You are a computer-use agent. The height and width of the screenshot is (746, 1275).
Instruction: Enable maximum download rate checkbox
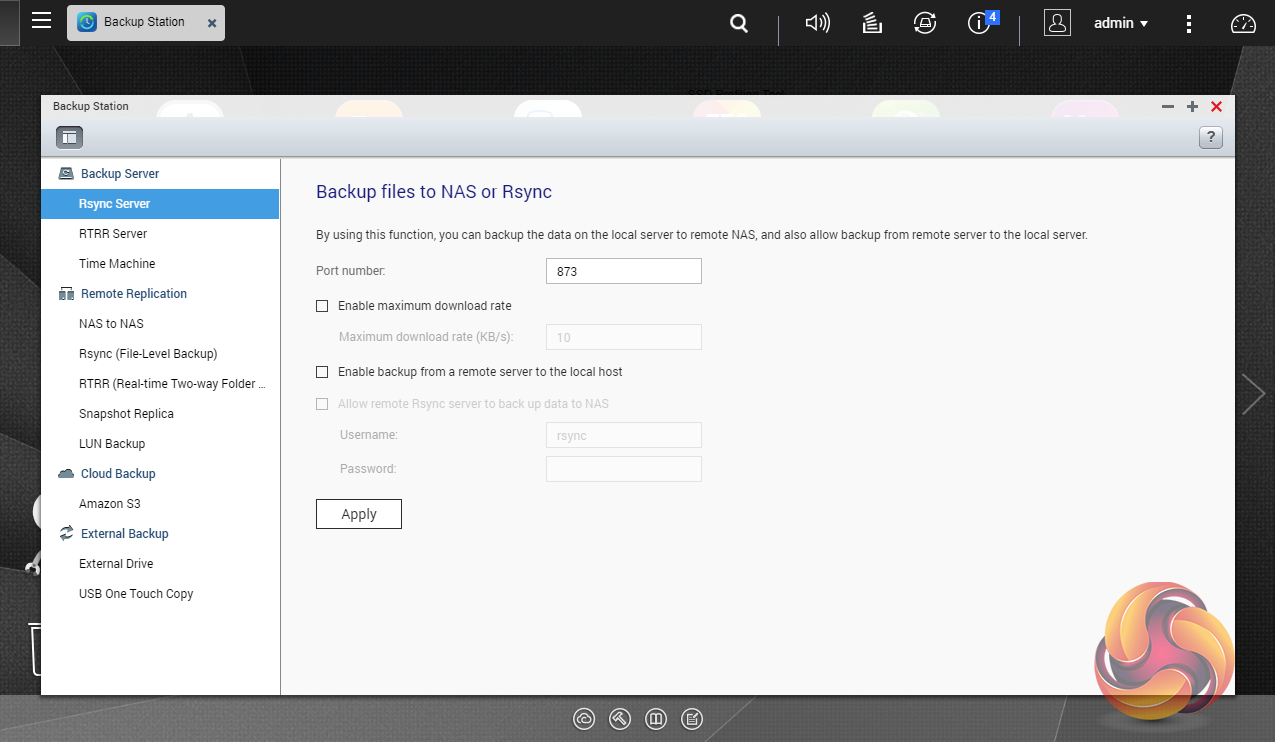pyautogui.click(x=322, y=306)
